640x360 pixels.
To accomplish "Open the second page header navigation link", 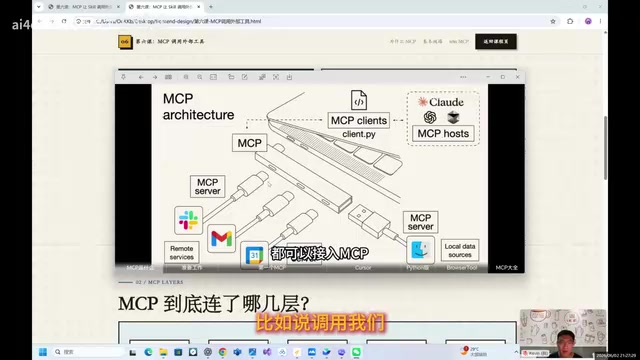I will pyautogui.click(x=432, y=42).
